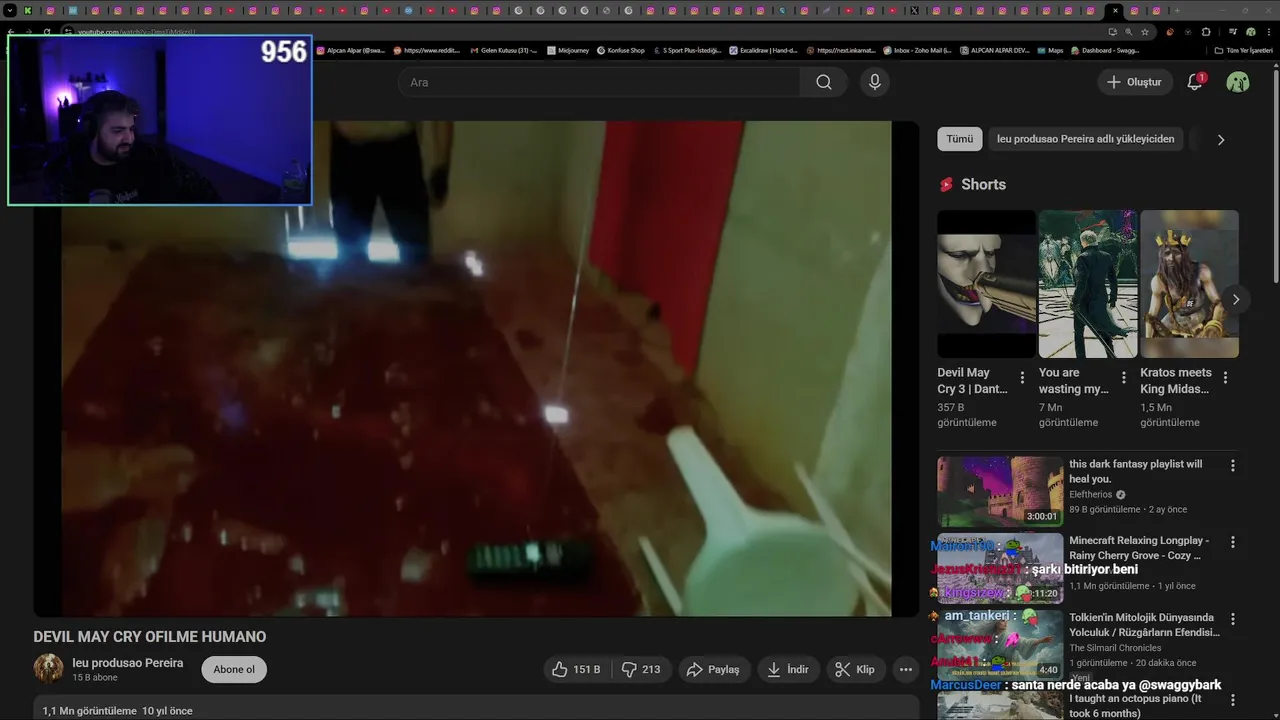Screen dimensions: 1280x720
Task: Open options for Minecraft Relaxing Longplay video
Action: (1233, 543)
